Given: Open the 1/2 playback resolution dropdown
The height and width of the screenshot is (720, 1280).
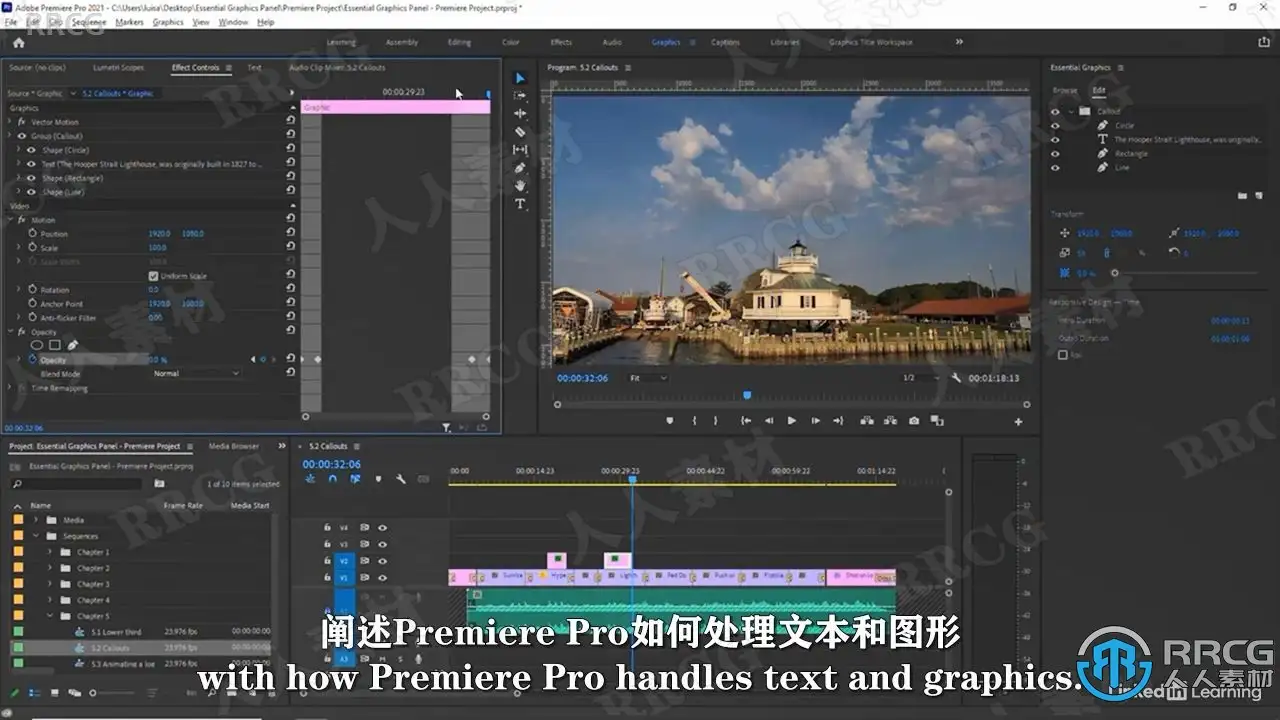Looking at the screenshot, I should click(x=920, y=378).
